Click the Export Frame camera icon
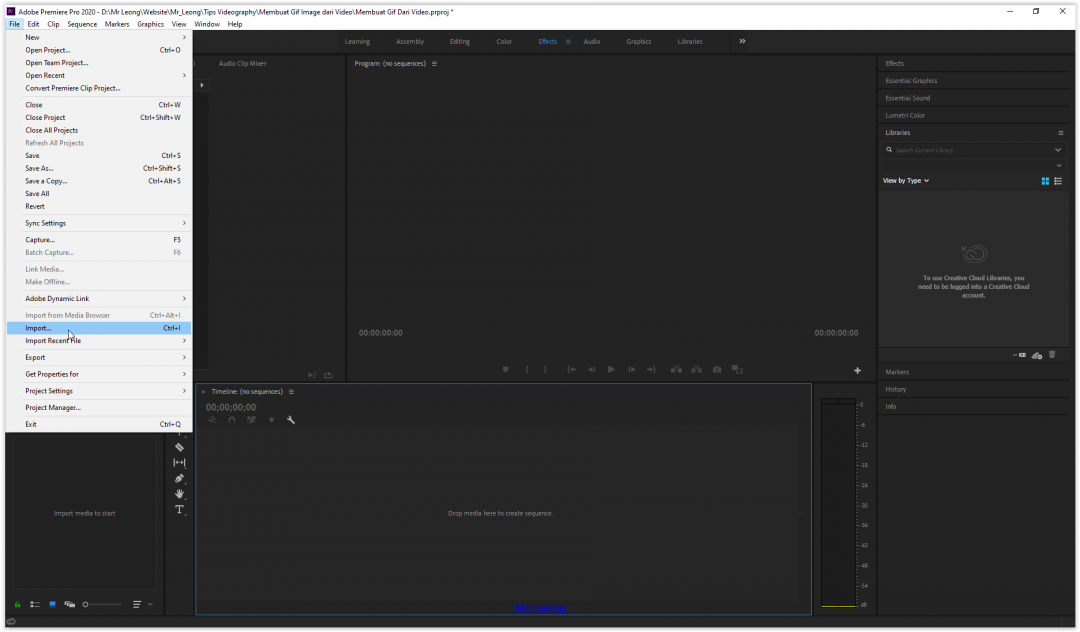The width and height of the screenshot is (1080, 632). [x=717, y=369]
